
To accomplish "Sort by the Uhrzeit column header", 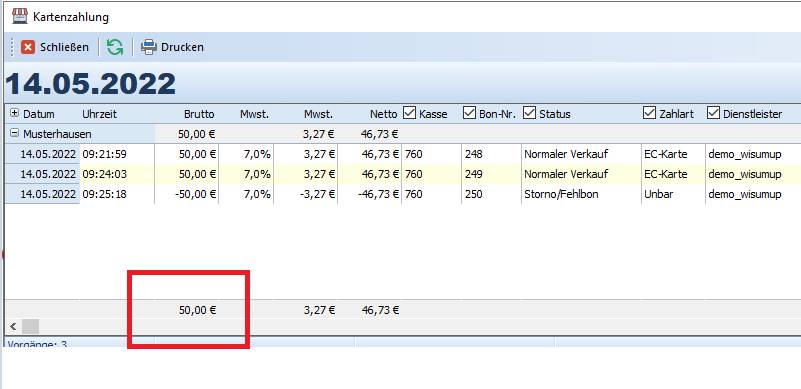I will click(100, 114).
